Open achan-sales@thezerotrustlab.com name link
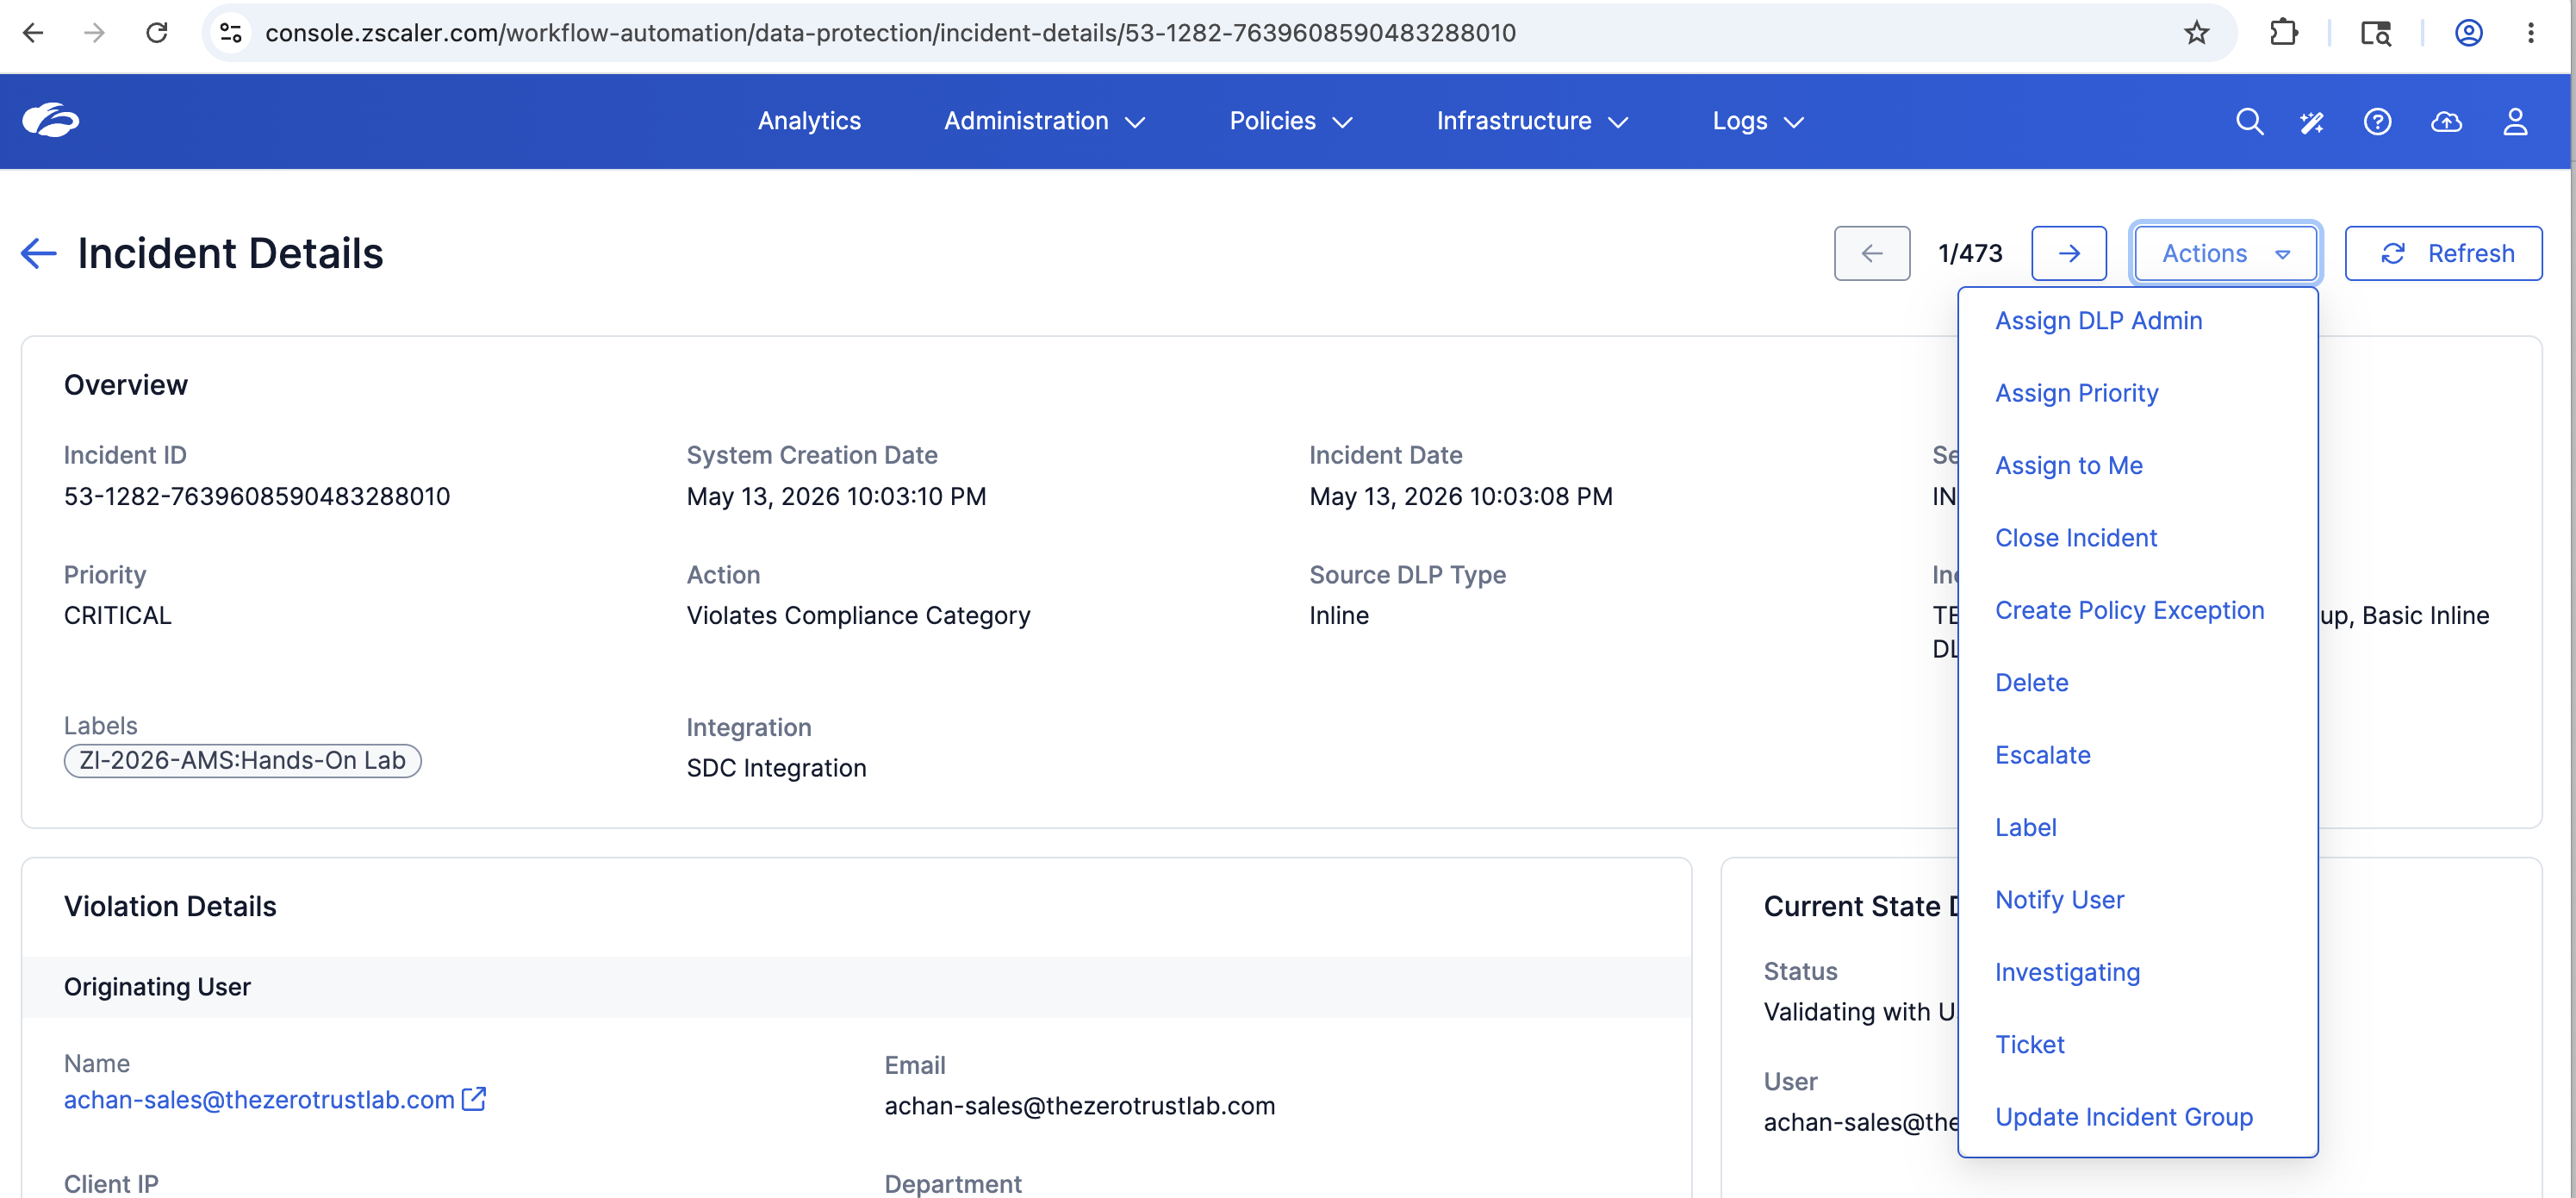 point(259,1099)
